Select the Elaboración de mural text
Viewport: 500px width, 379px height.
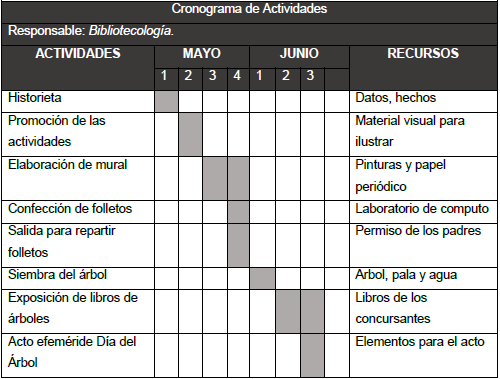(x=68, y=165)
